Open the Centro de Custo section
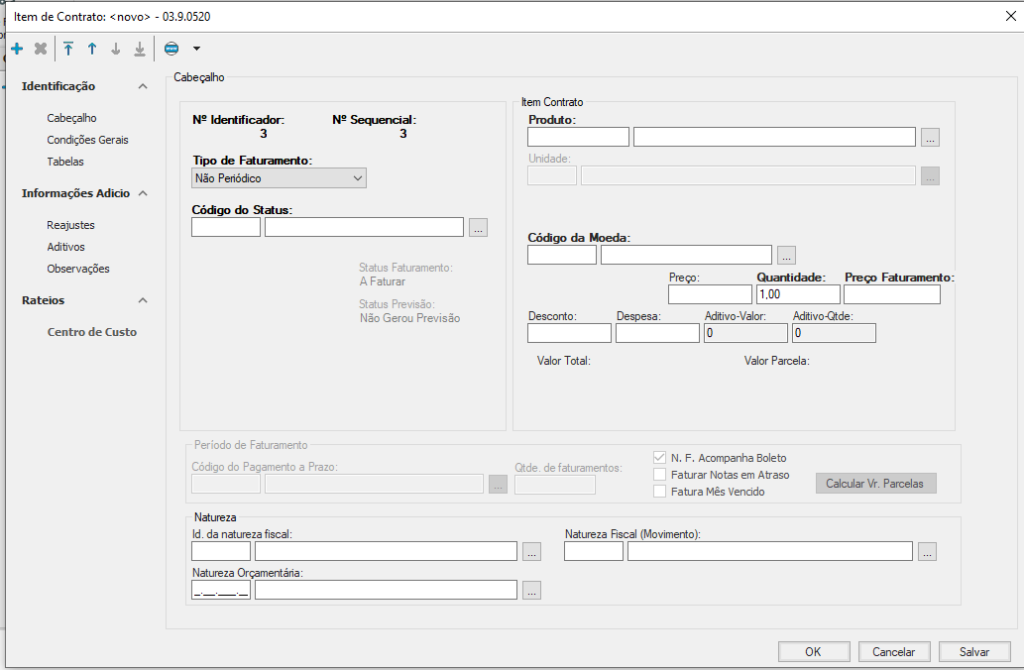This screenshot has width=1024, height=670. coord(92,332)
